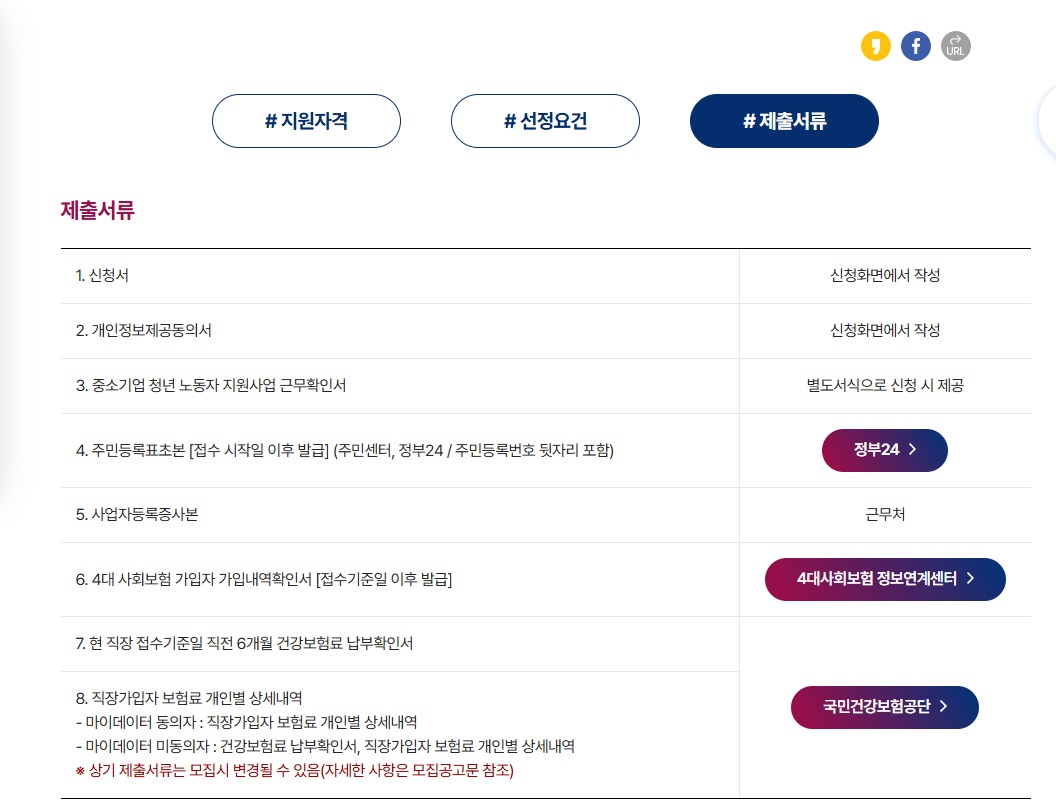Share the page via the KakaoTalk icon
This screenshot has height=800, width=1056.
click(x=875, y=46)
